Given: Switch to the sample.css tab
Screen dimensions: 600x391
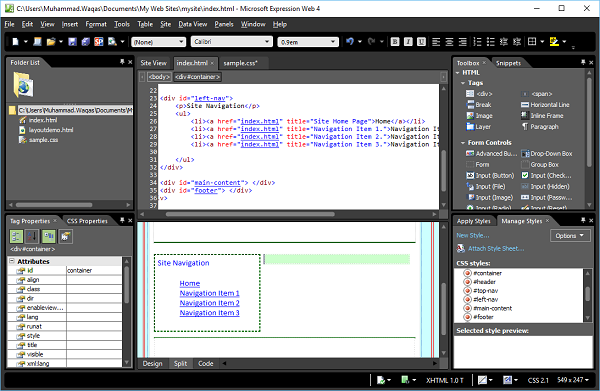Looking at the screenshot, I should (241, 63).
